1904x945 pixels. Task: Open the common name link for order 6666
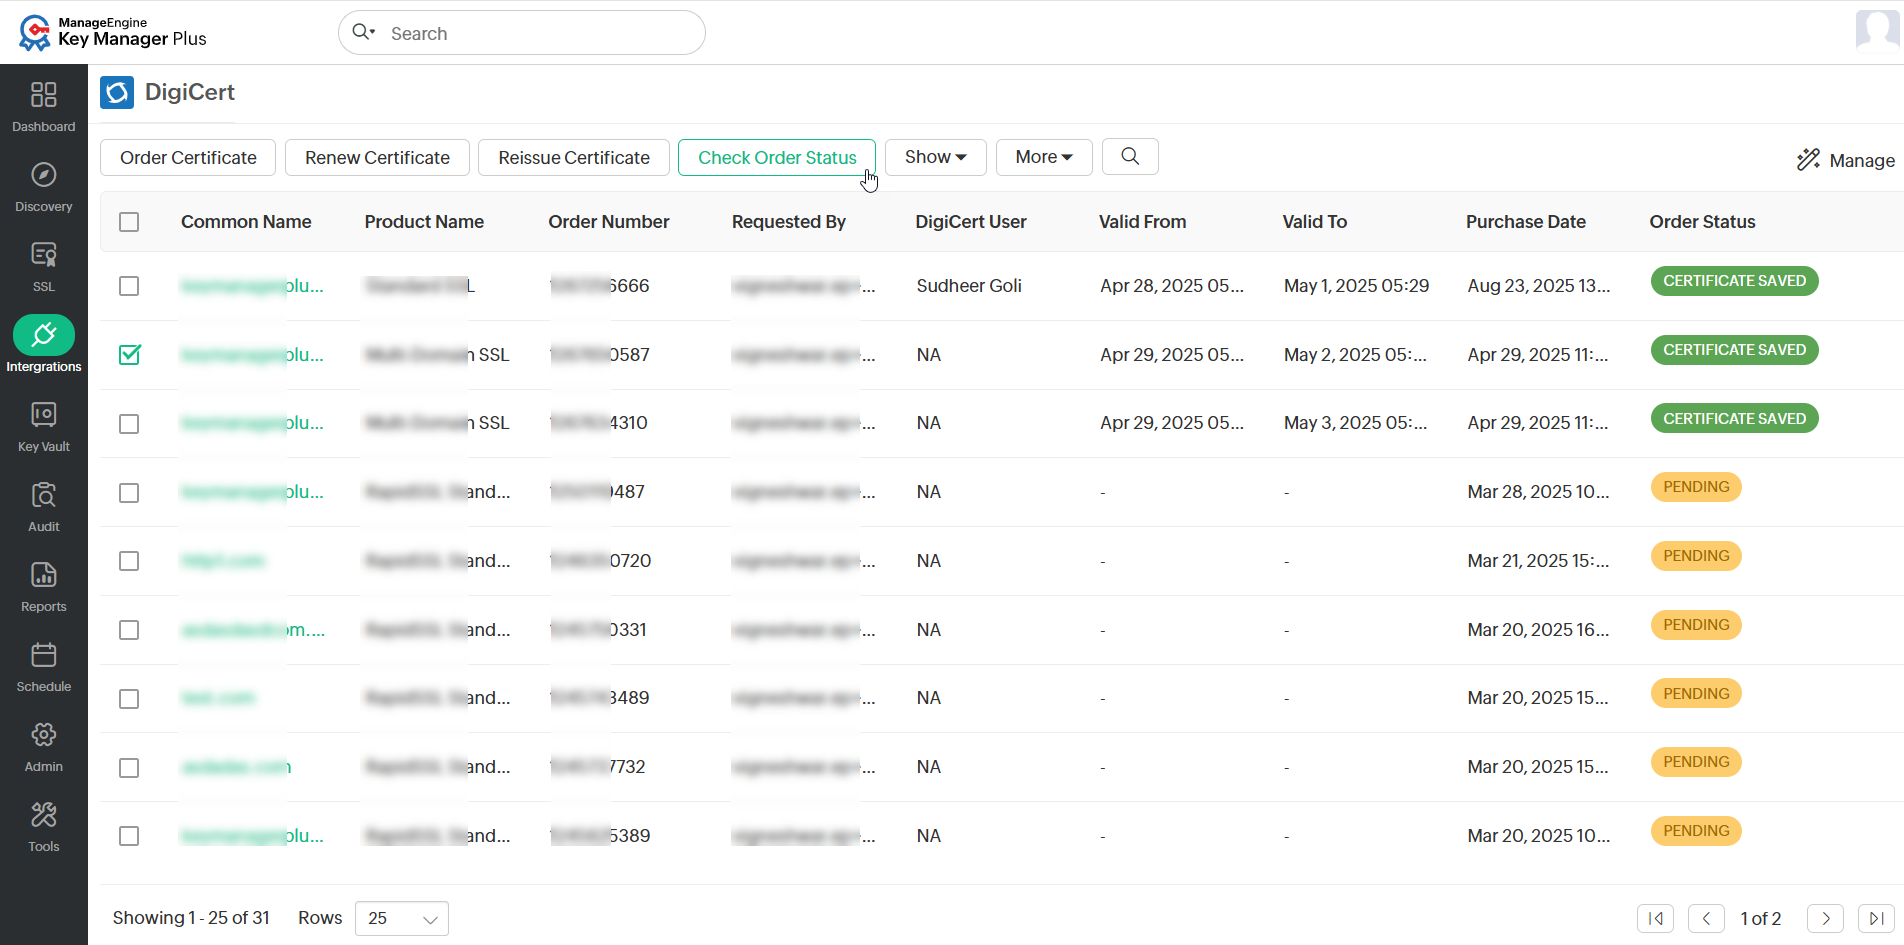click(252, 286)
